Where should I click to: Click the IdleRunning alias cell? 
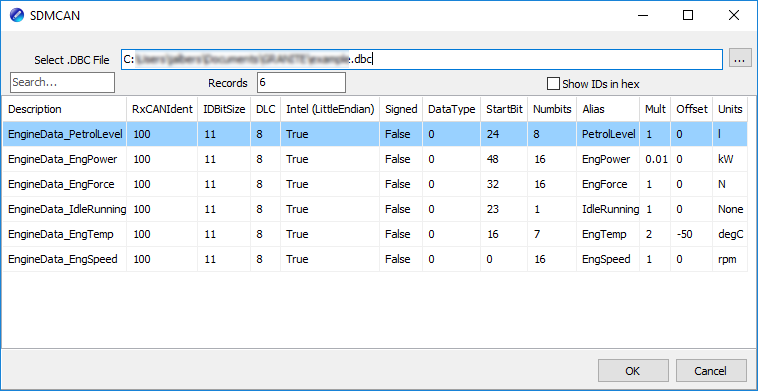coord(608,209)
